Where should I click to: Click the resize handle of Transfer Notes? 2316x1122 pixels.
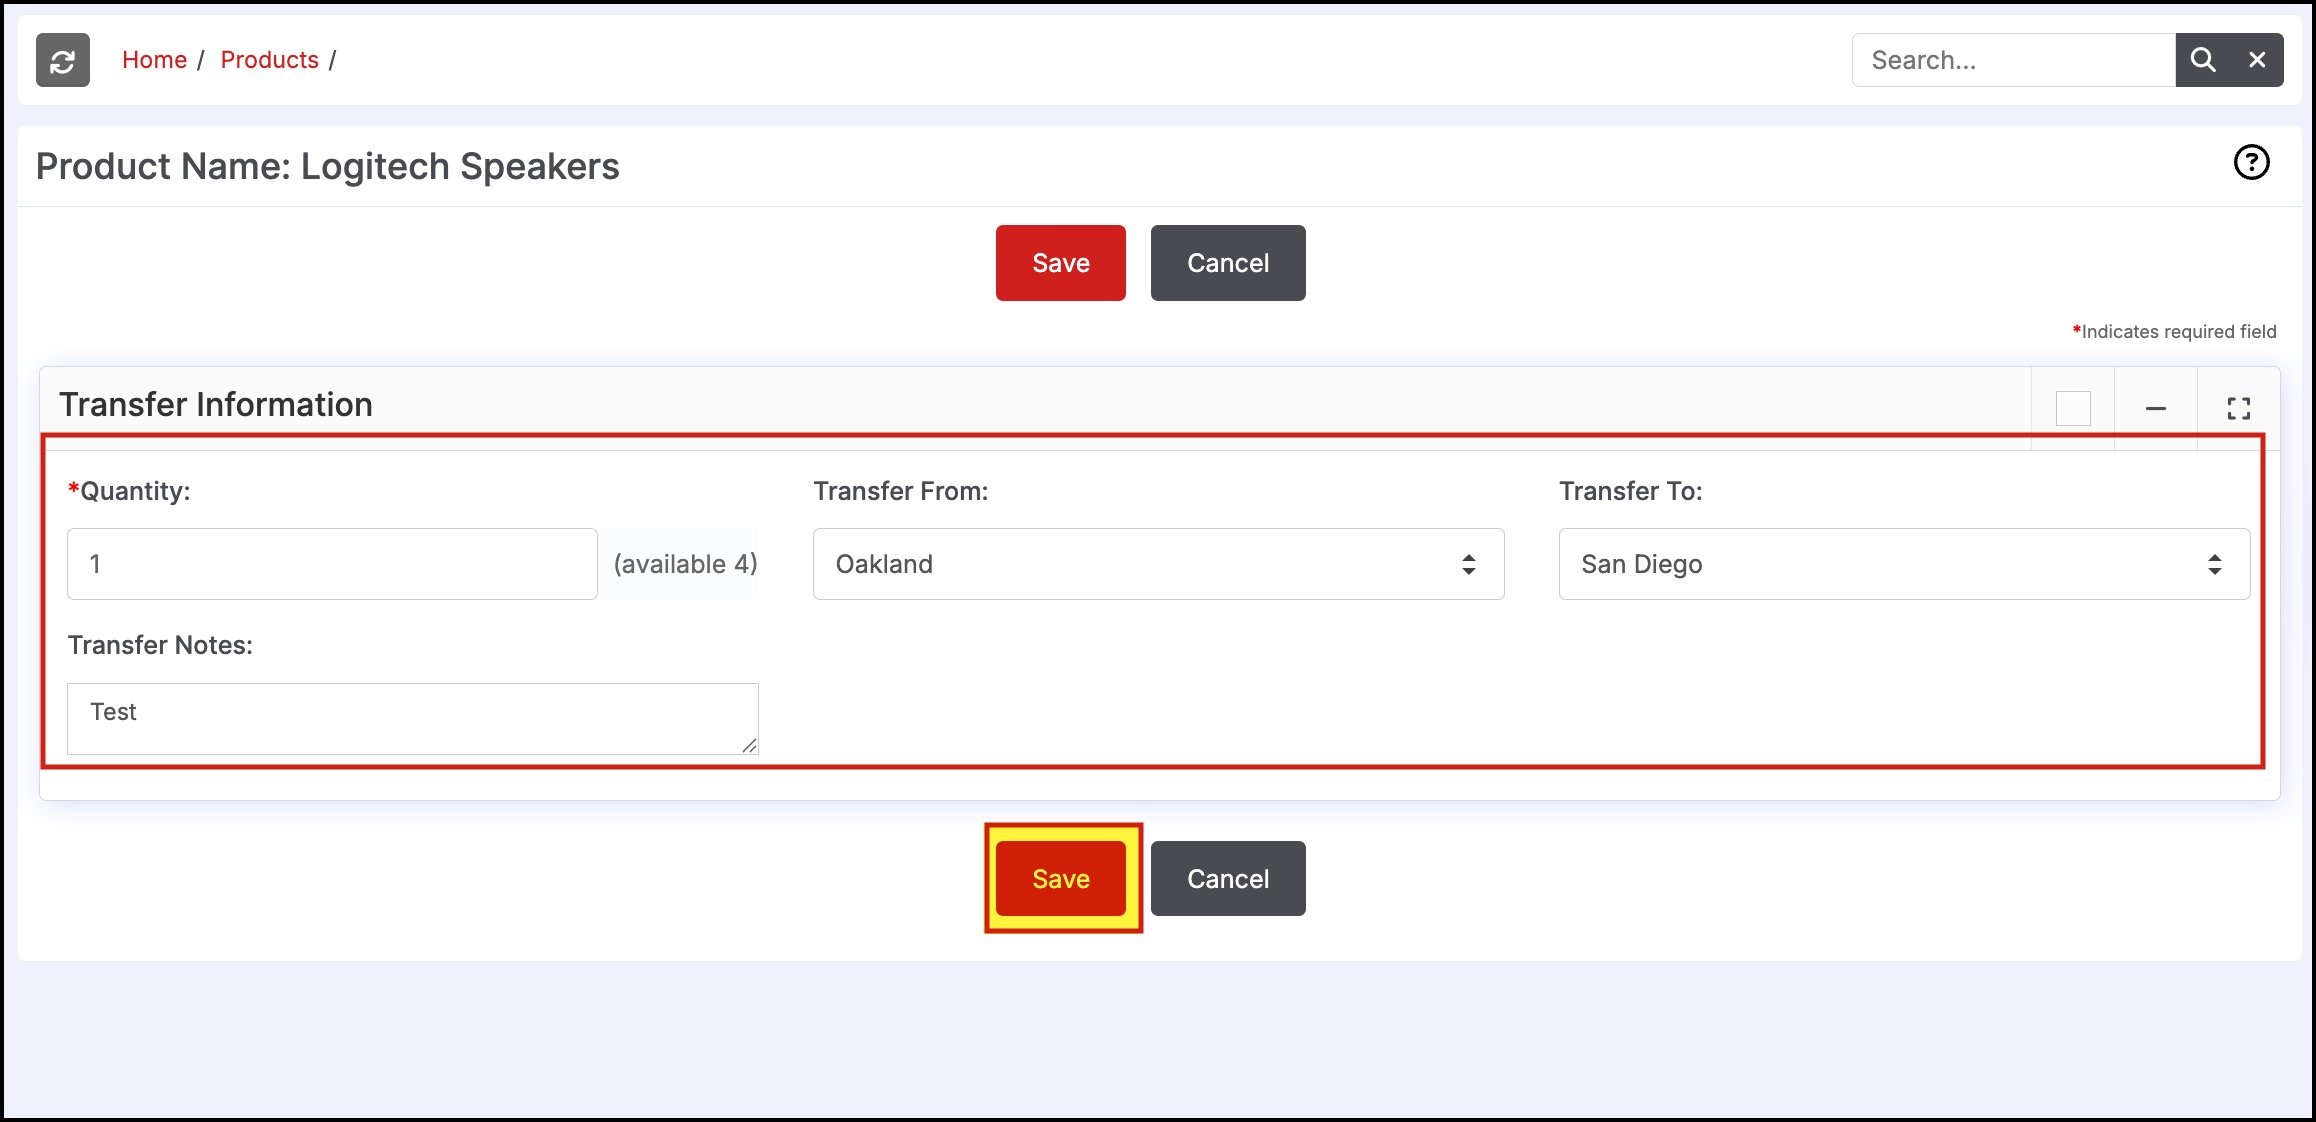pyautogui.click(x=749, y=745)
